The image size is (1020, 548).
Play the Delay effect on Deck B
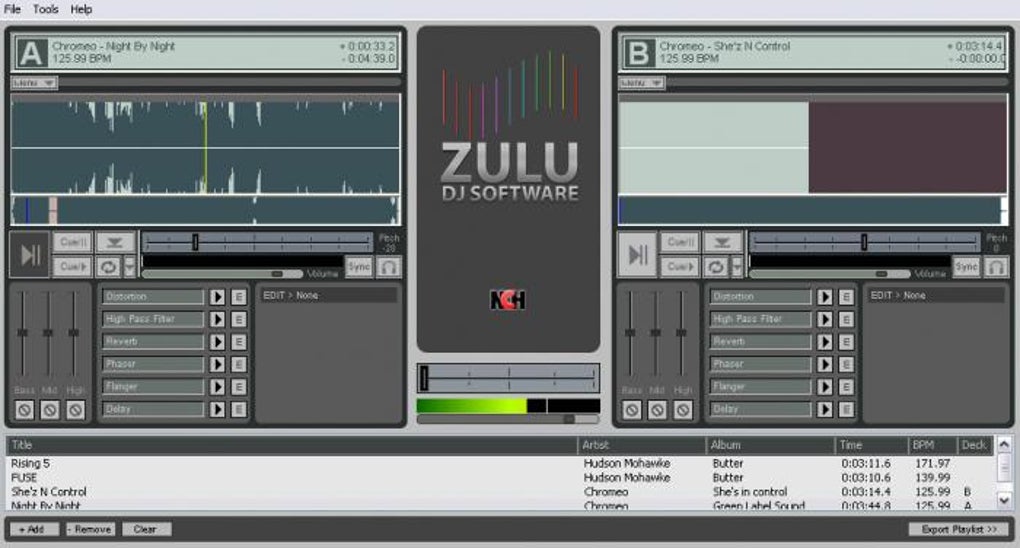[x=825, y=409]
